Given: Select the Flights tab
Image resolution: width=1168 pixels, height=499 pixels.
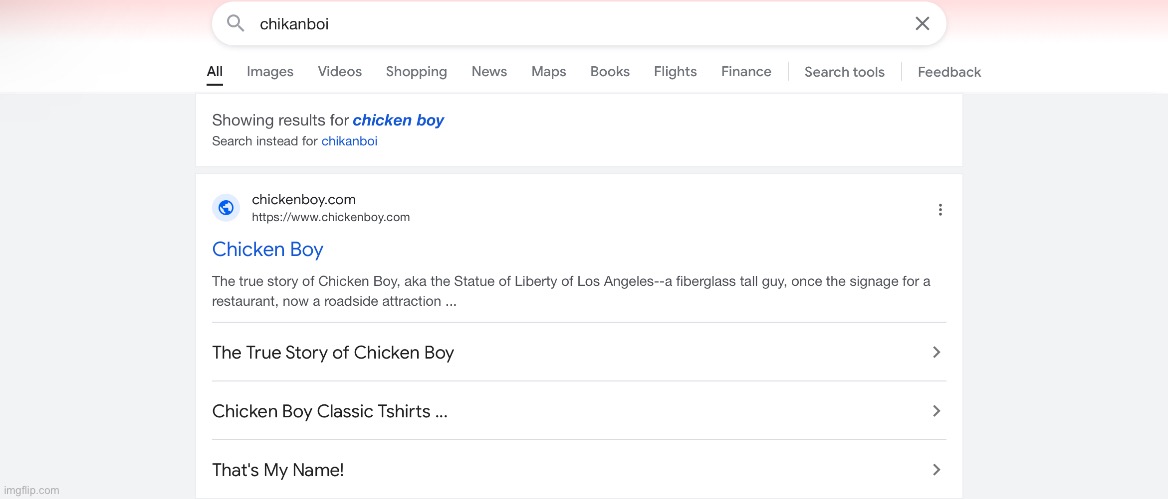Looking at the screenshot, I should (675, 72).
